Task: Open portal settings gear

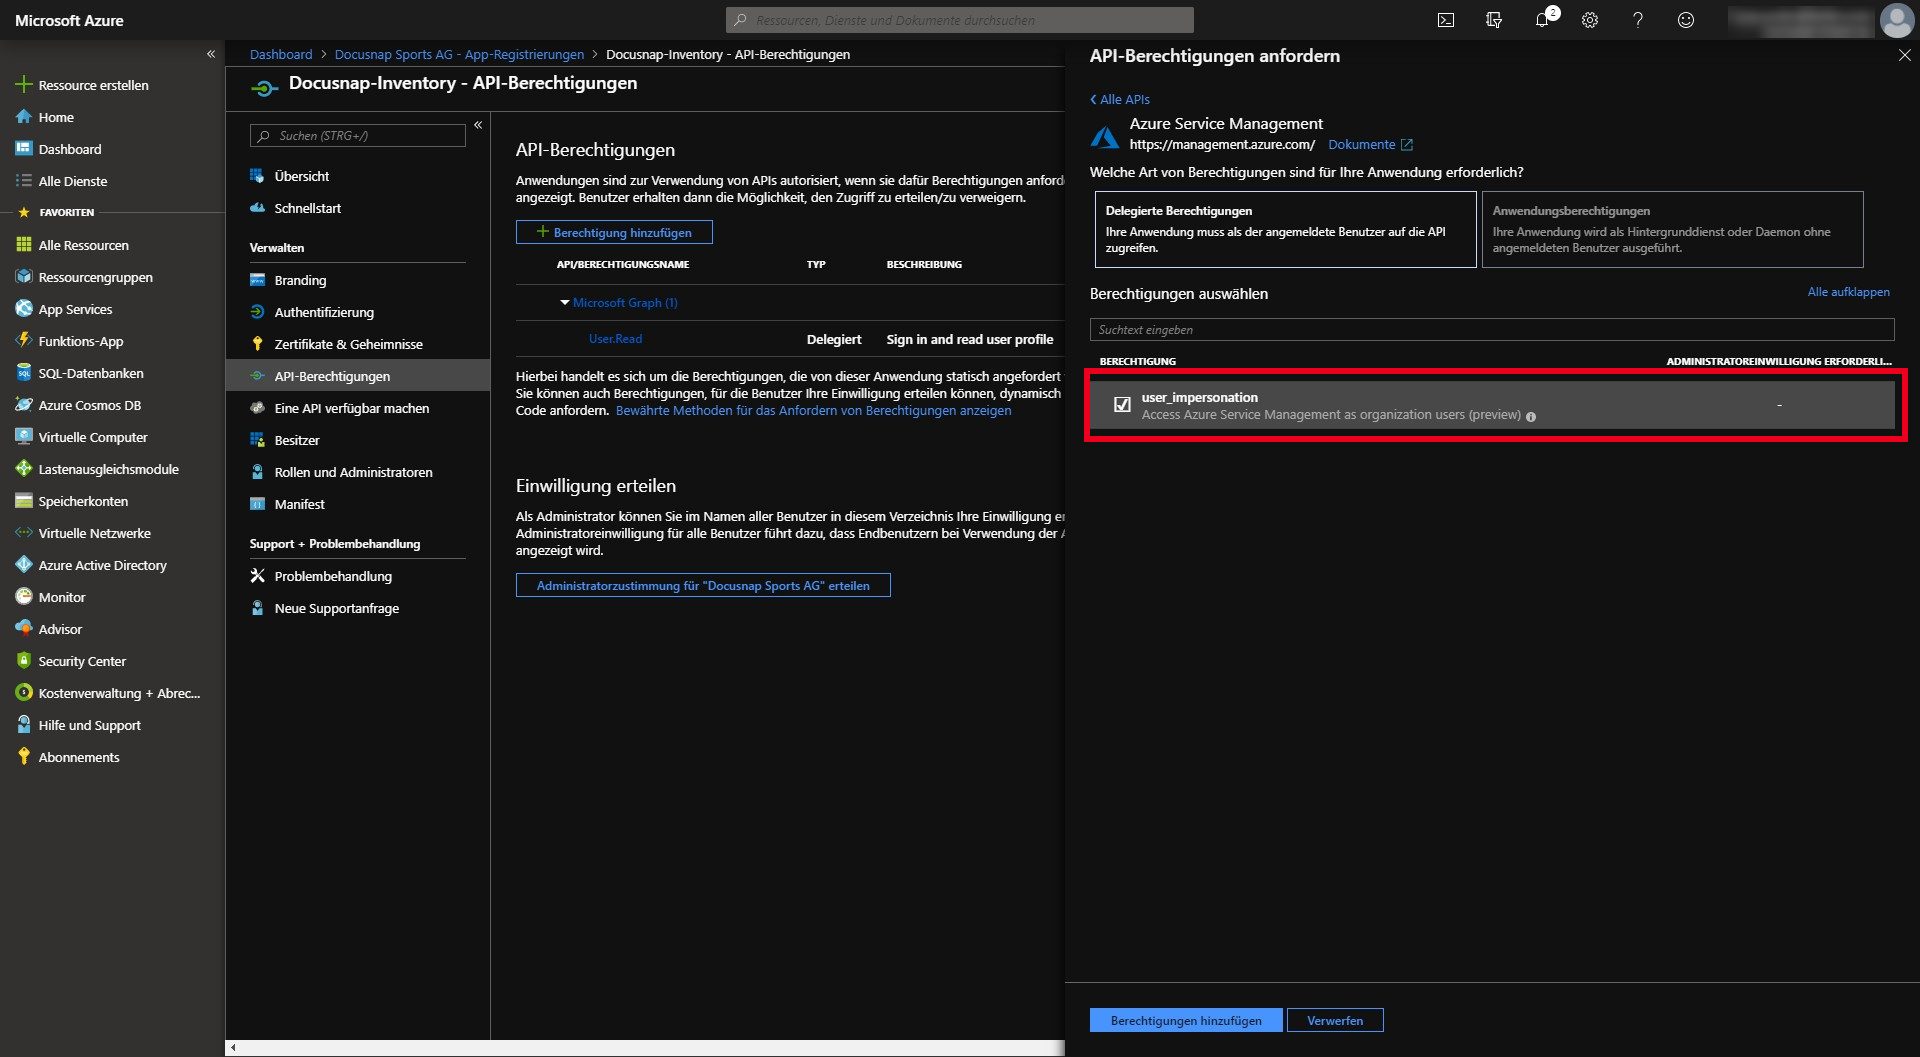Action: pos(1590,20)
